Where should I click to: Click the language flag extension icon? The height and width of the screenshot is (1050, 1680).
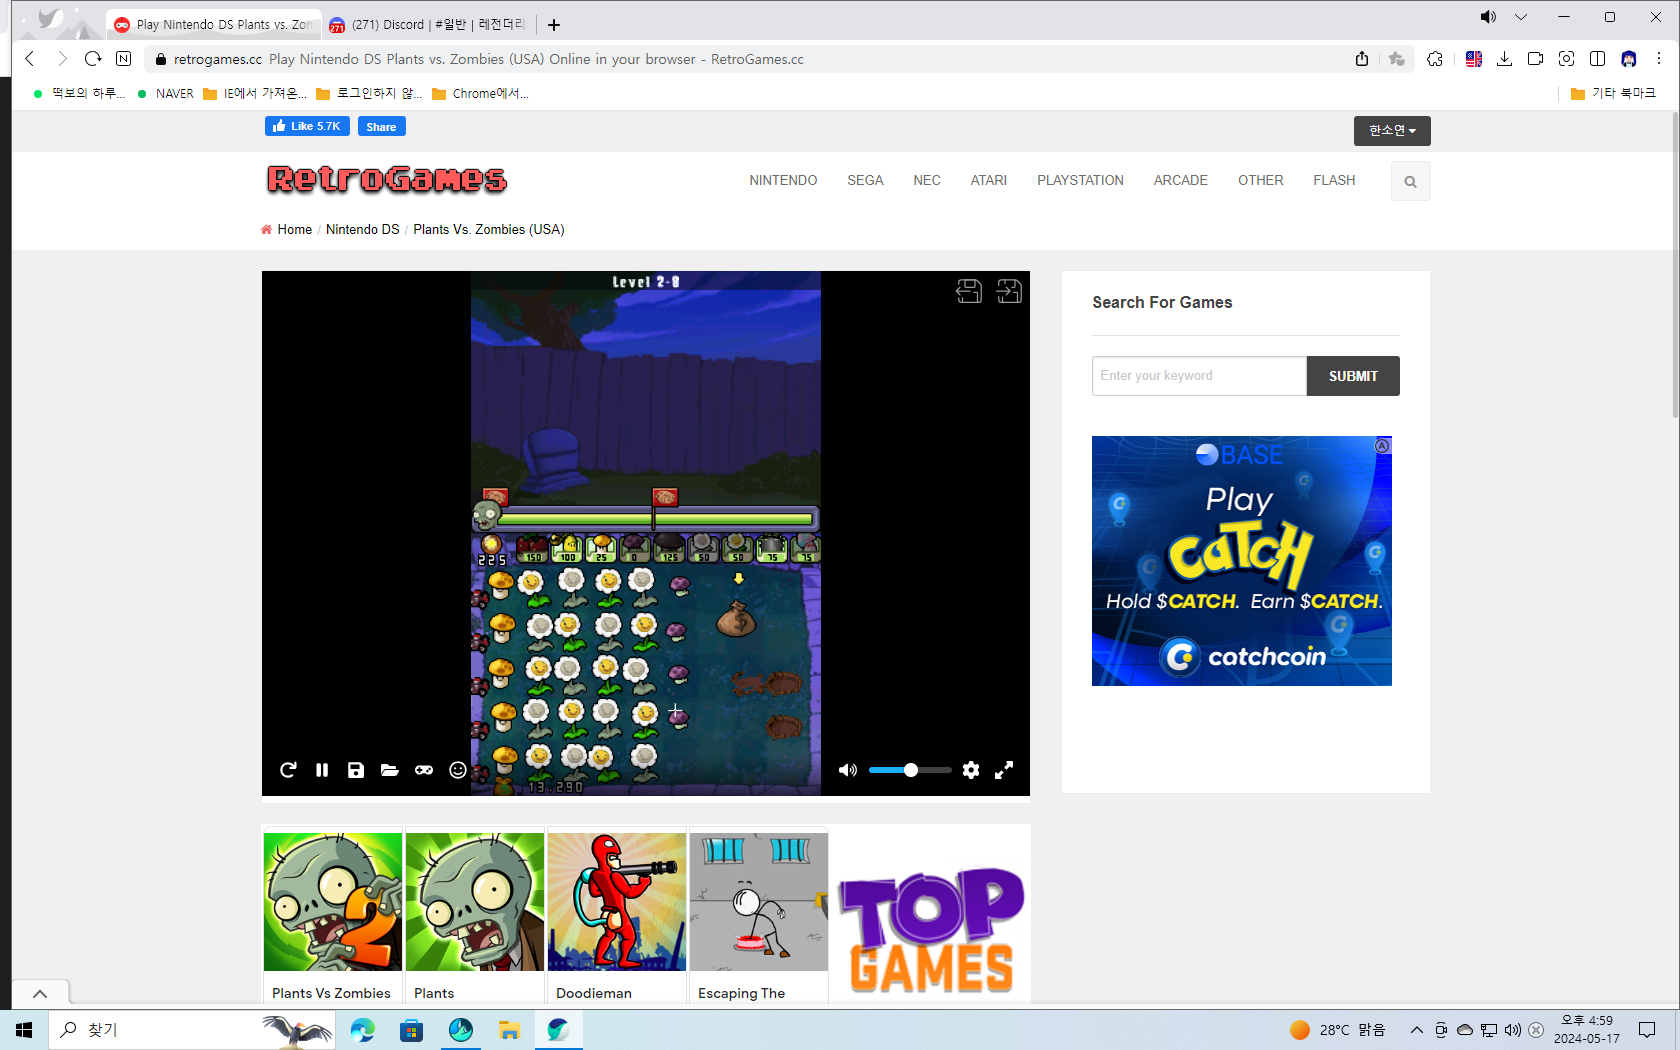[1473, 59]
